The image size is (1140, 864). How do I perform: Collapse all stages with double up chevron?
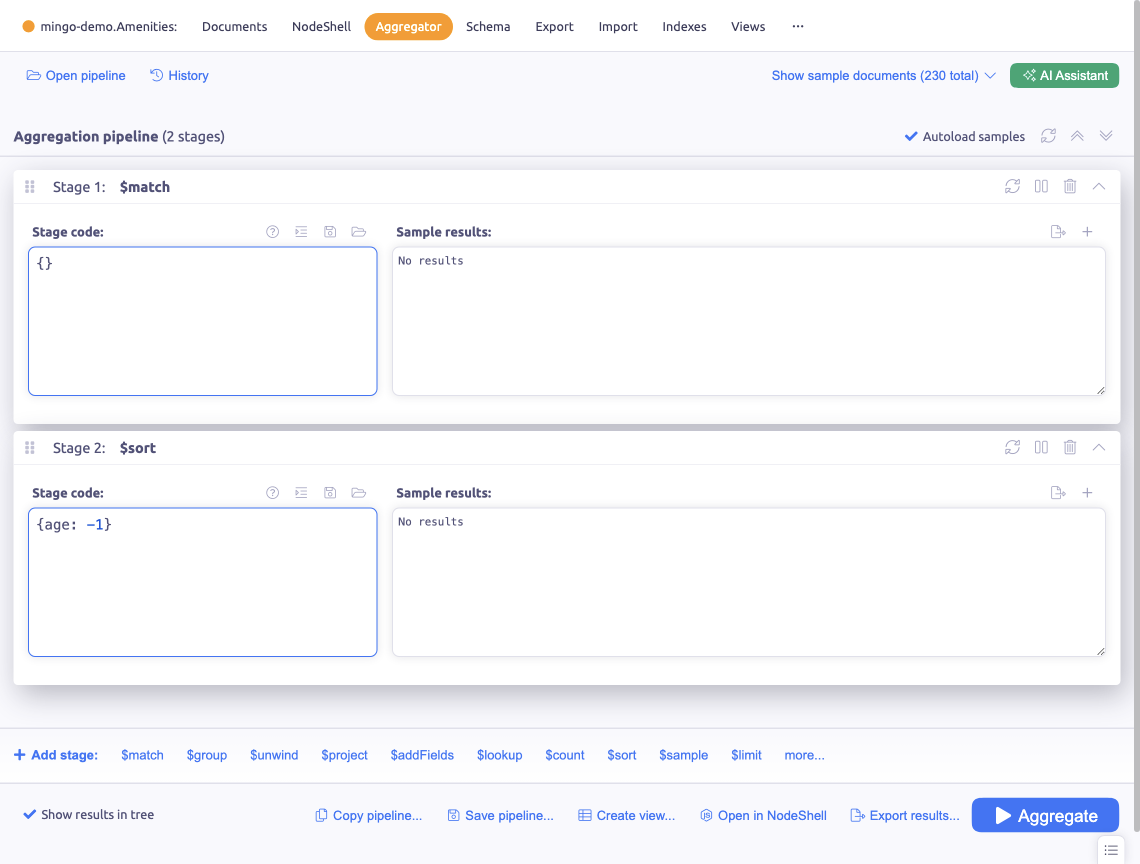click(x=1077, y=136)
